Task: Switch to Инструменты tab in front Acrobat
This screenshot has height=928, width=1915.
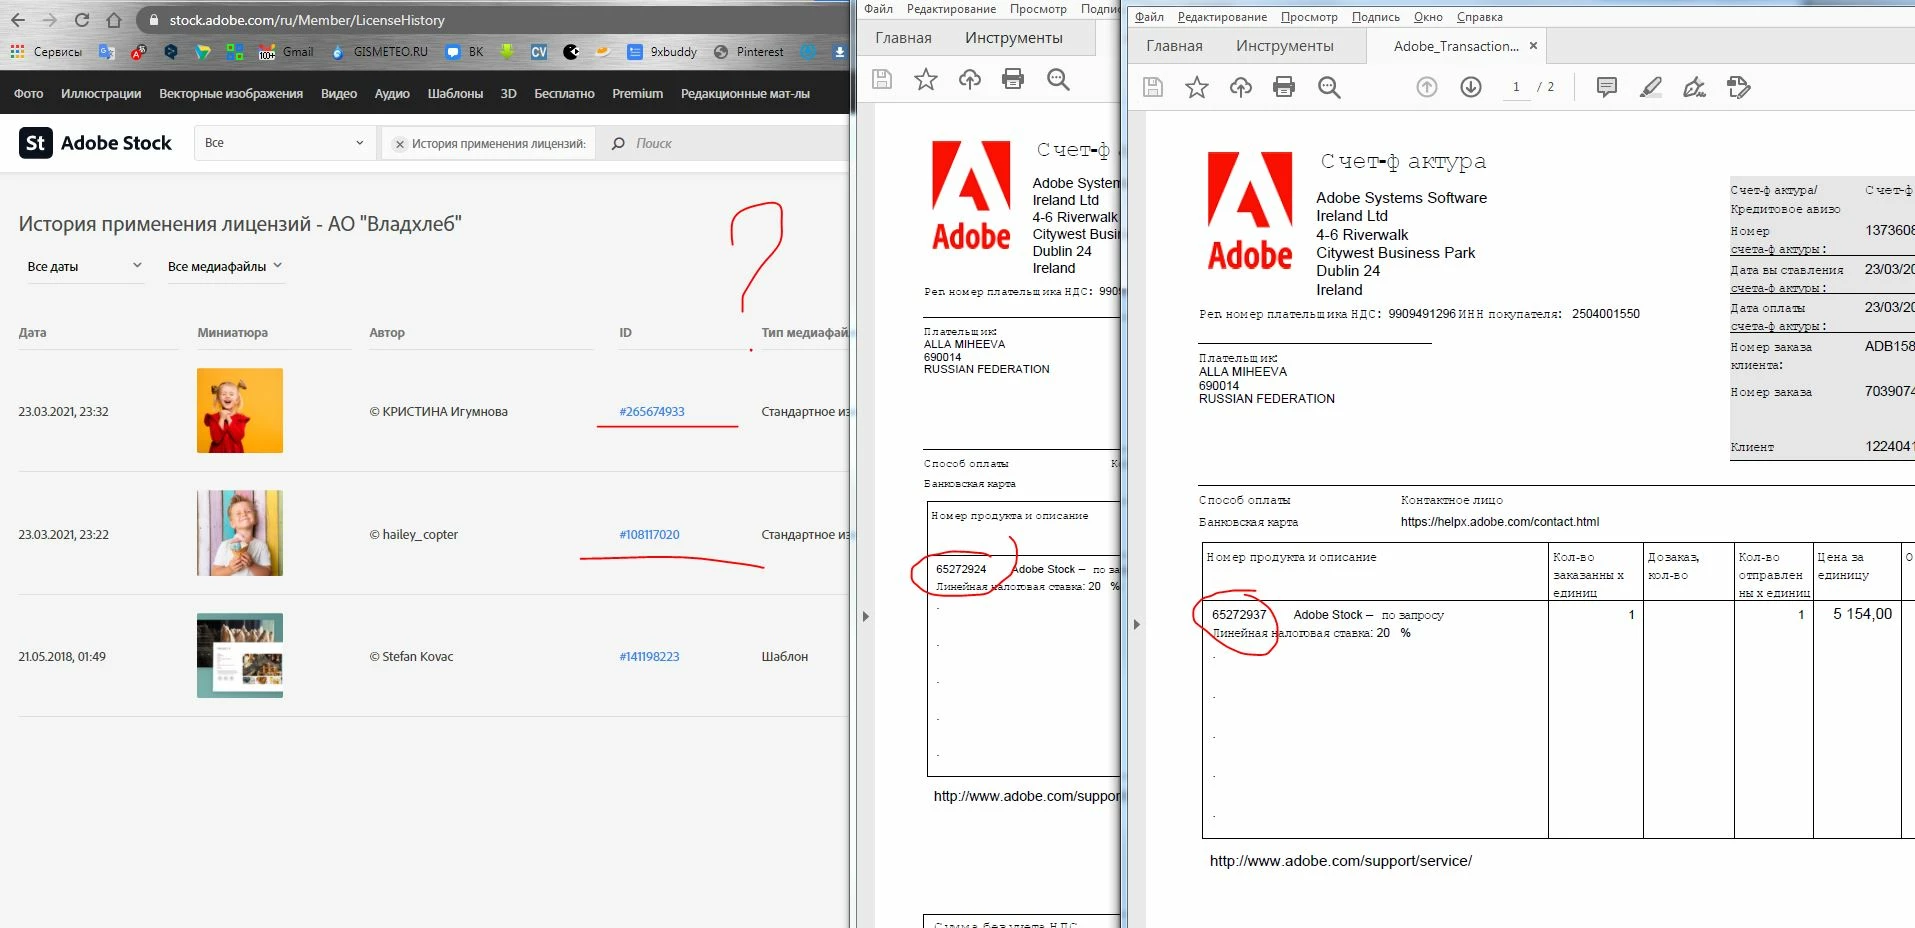Action: (1285, 46)
